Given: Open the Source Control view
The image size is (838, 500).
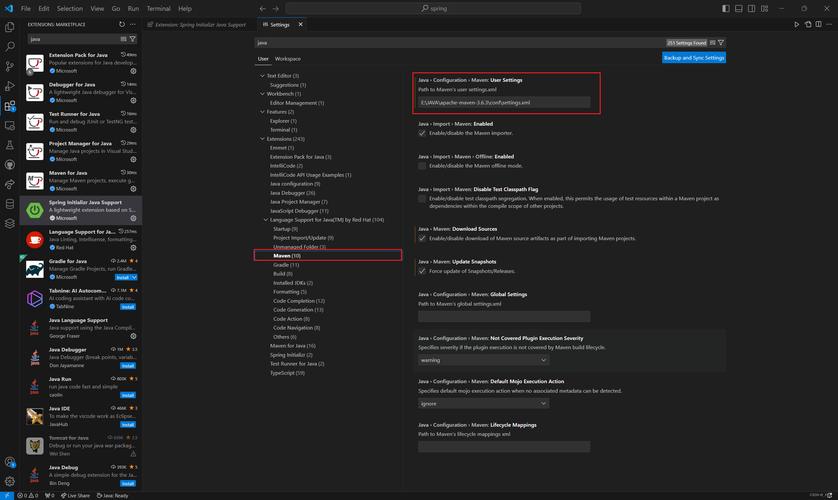Looking at the screenshot, I should point(10,66).
